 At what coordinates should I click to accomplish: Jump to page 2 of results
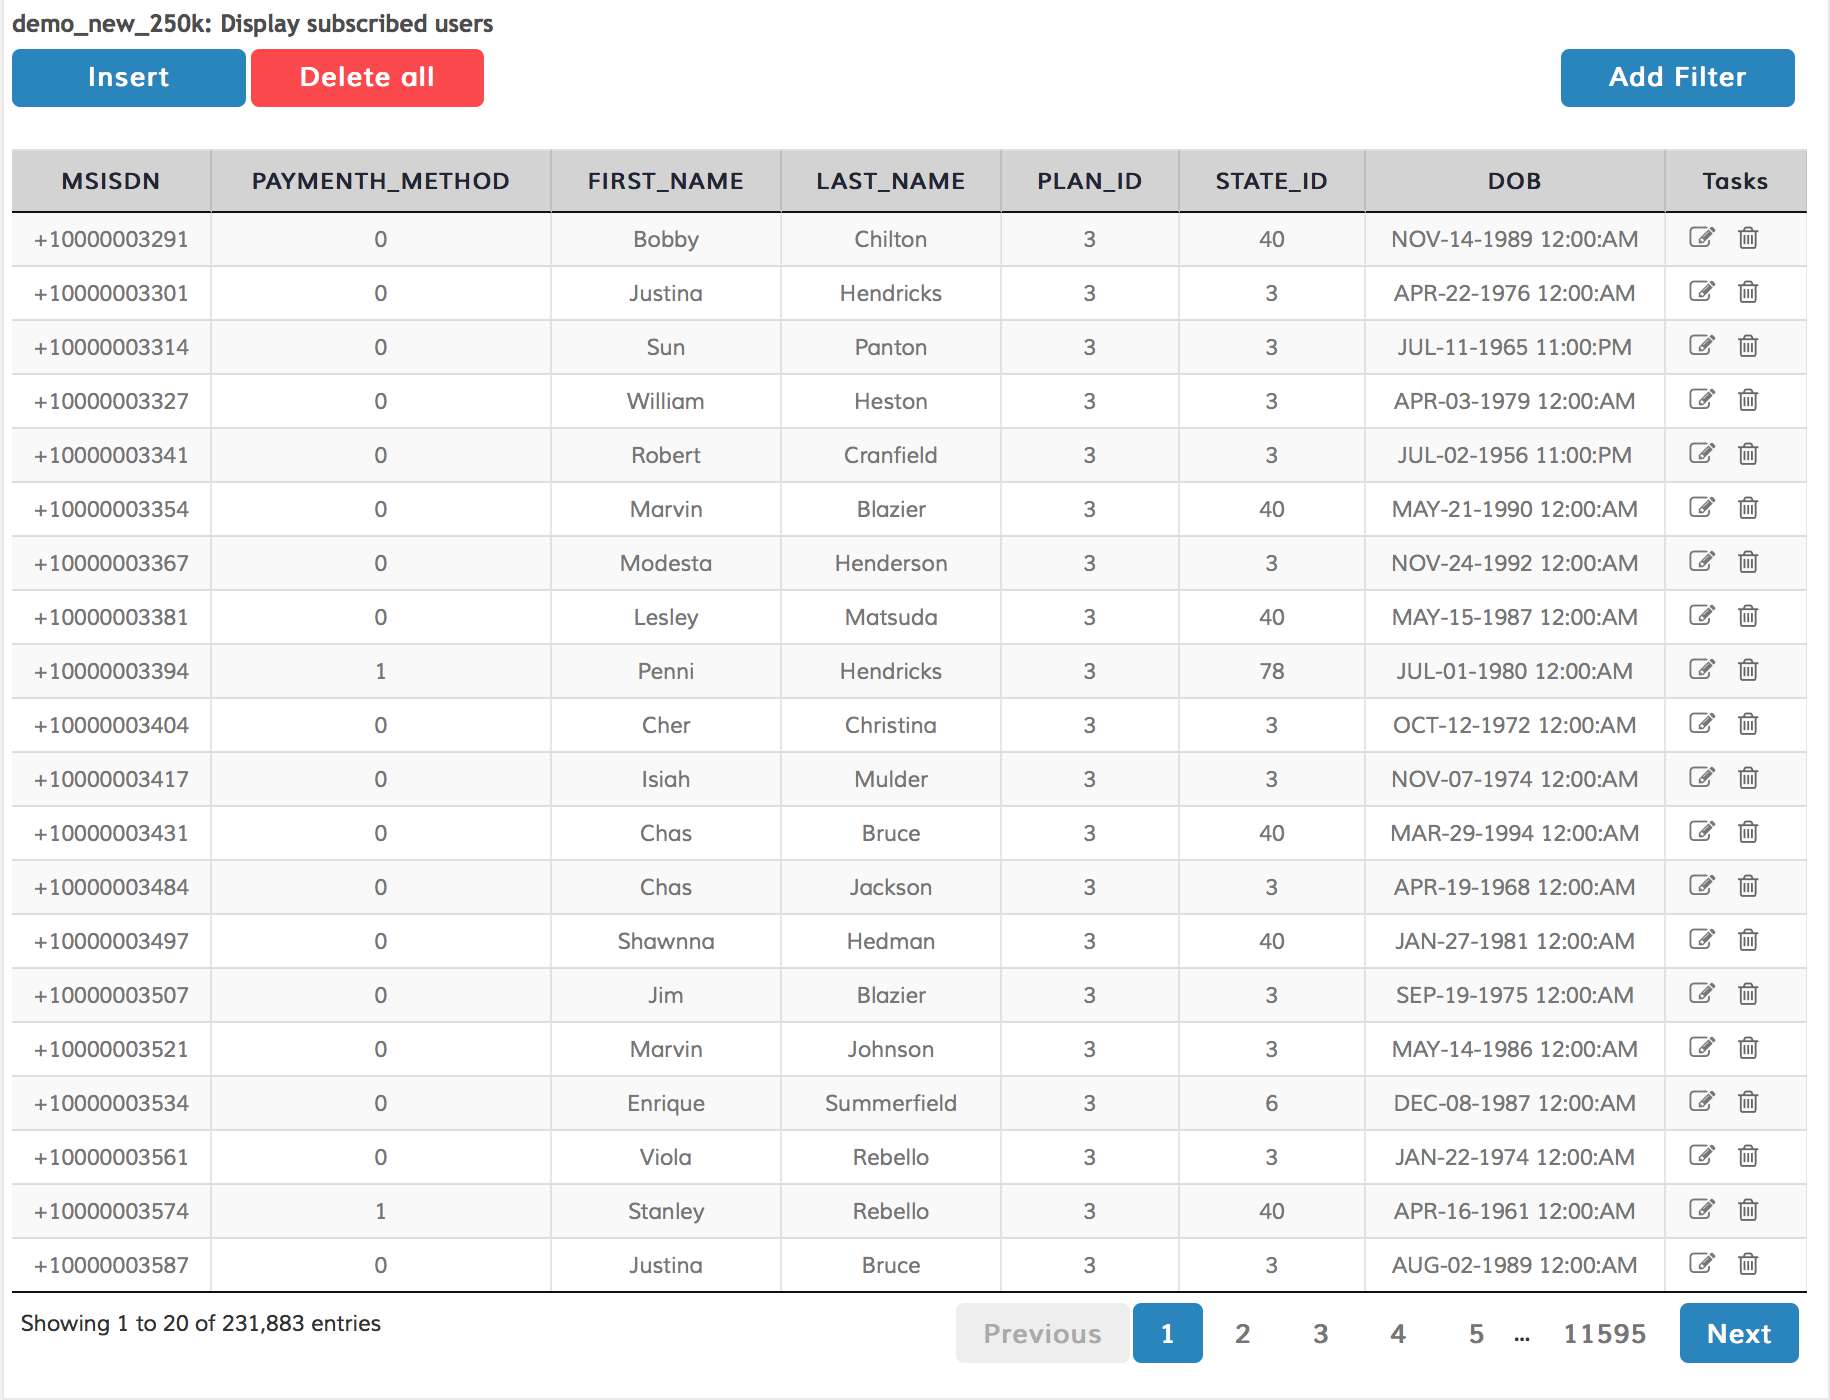coord(1242,1333)
